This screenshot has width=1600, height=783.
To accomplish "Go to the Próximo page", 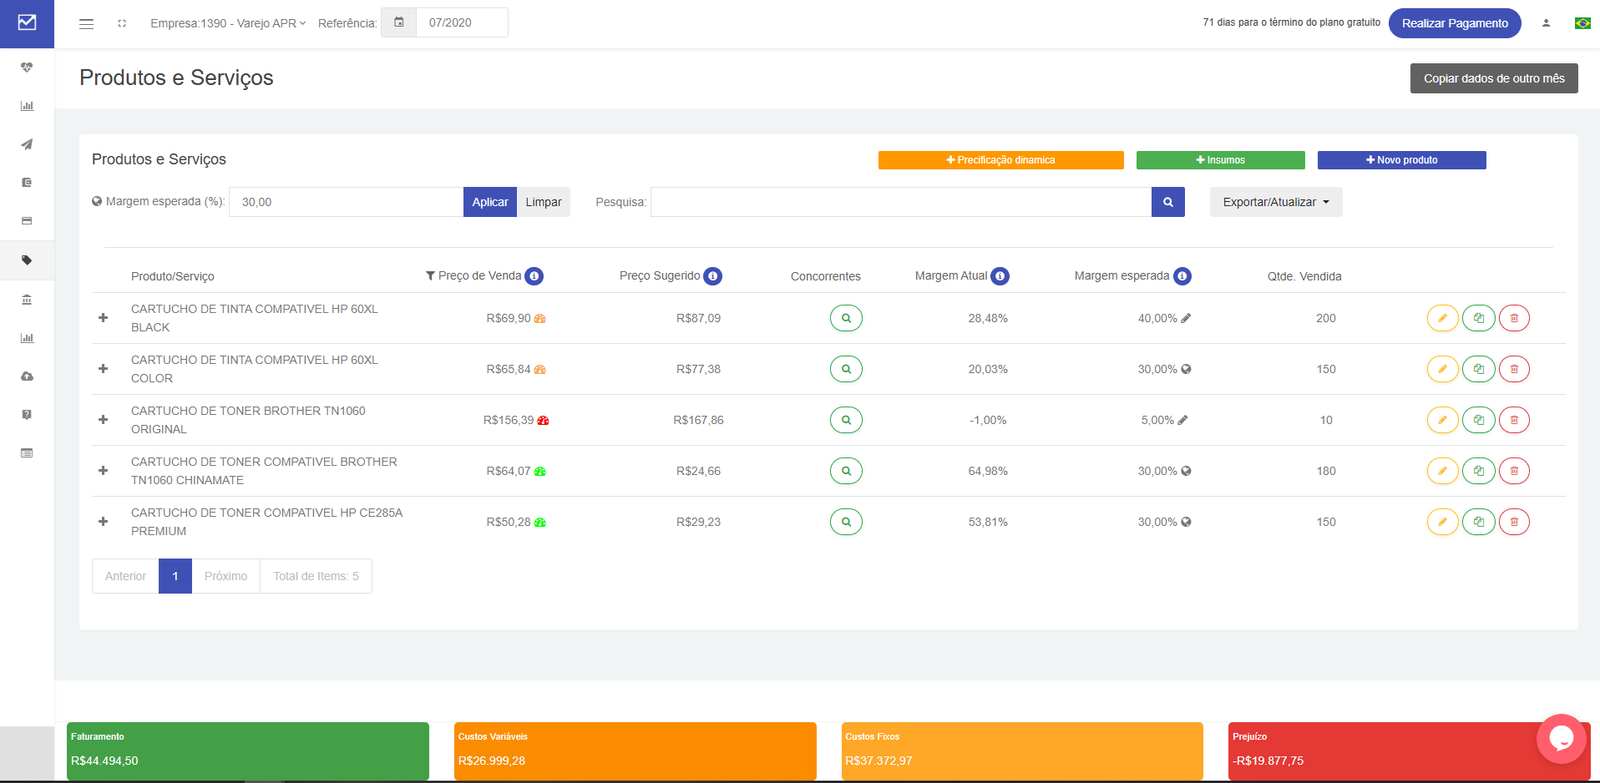I will coord(225,576).
